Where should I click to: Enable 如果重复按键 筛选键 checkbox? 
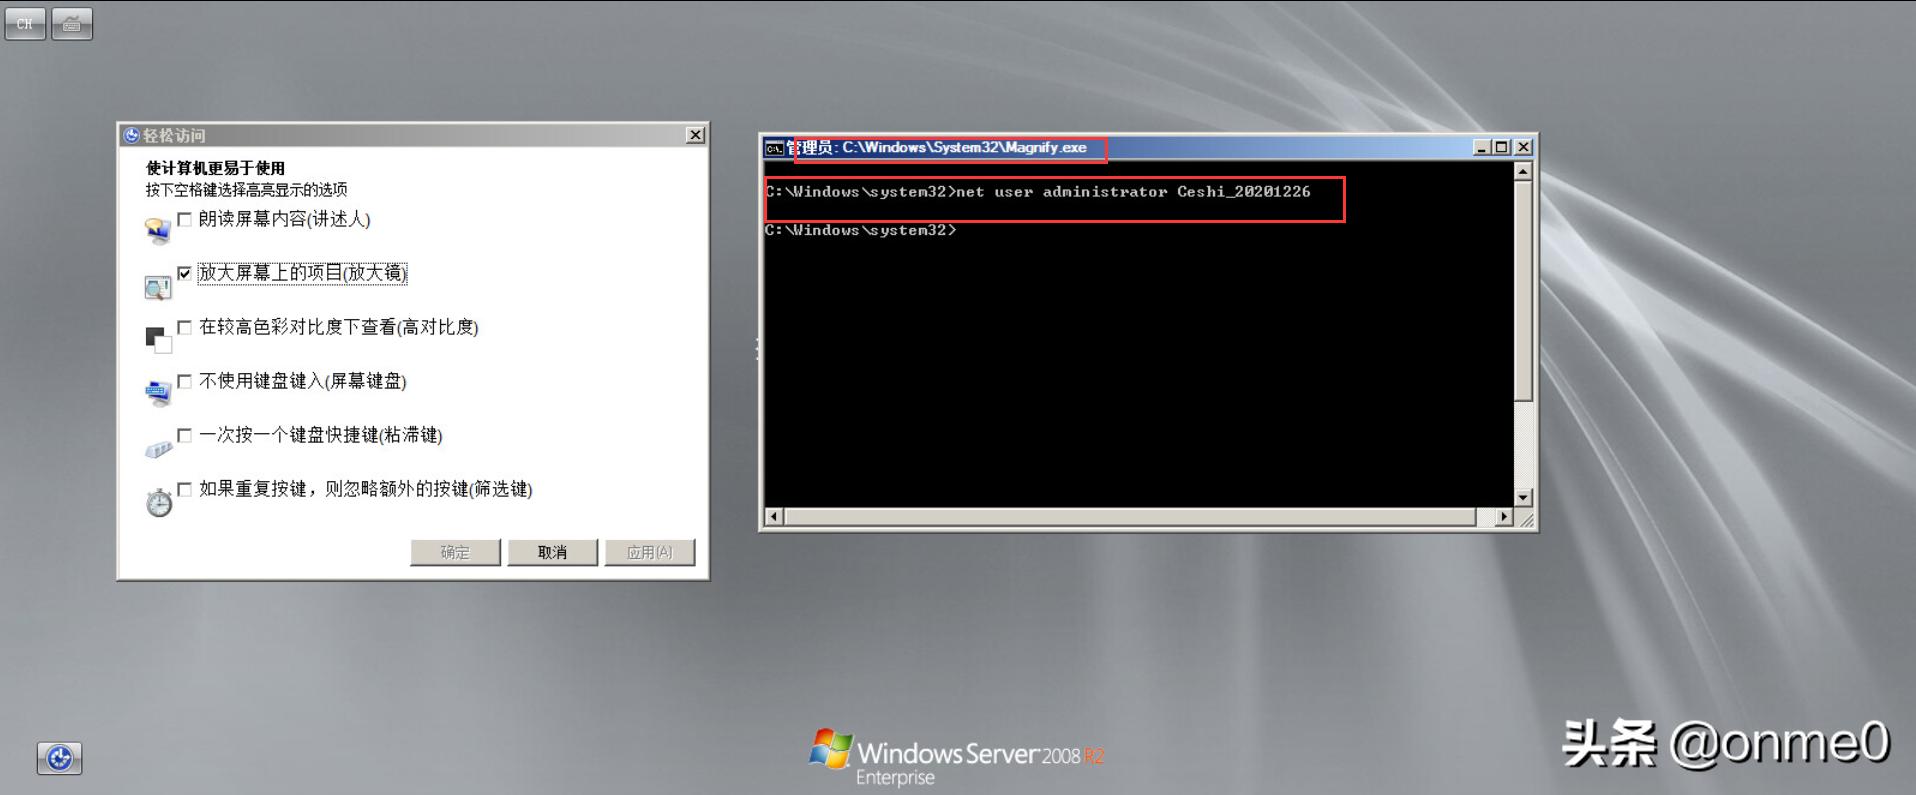(184, 489)
